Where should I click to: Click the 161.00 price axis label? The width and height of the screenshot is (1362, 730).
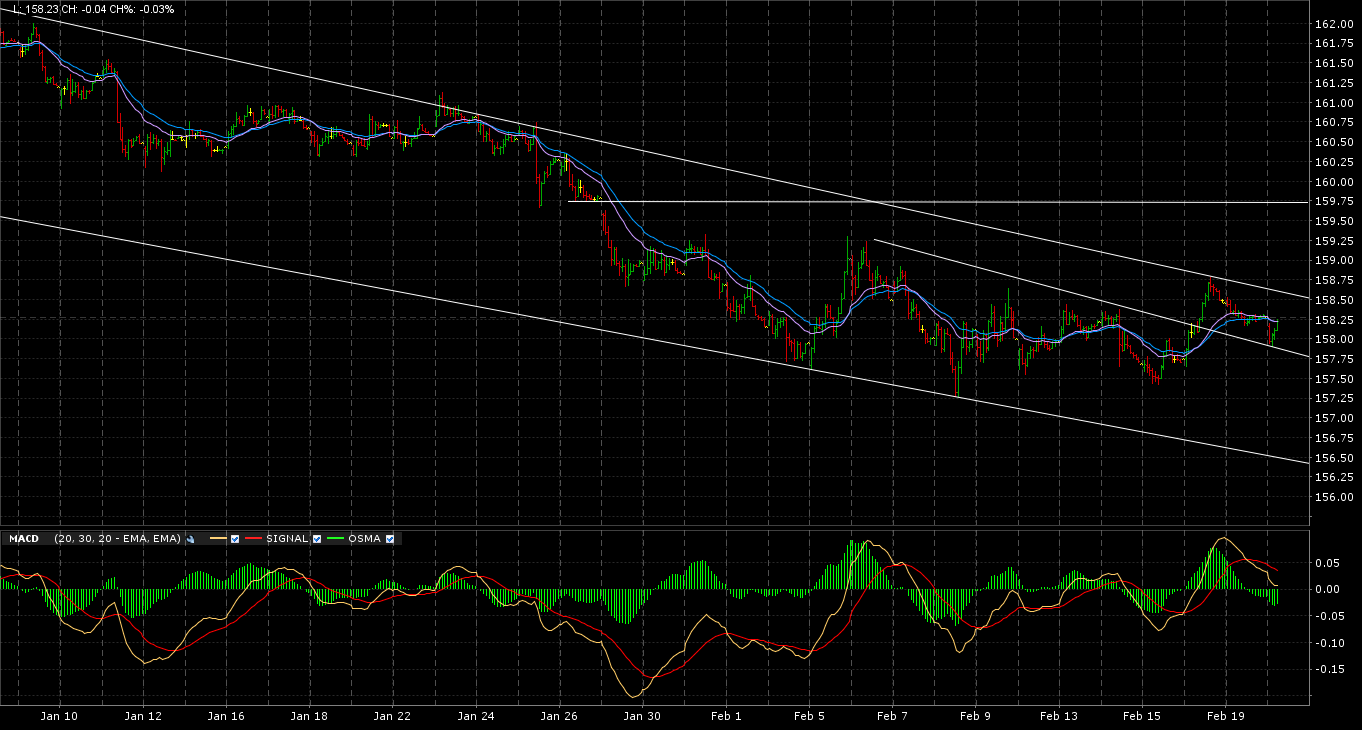[1333, 103]
